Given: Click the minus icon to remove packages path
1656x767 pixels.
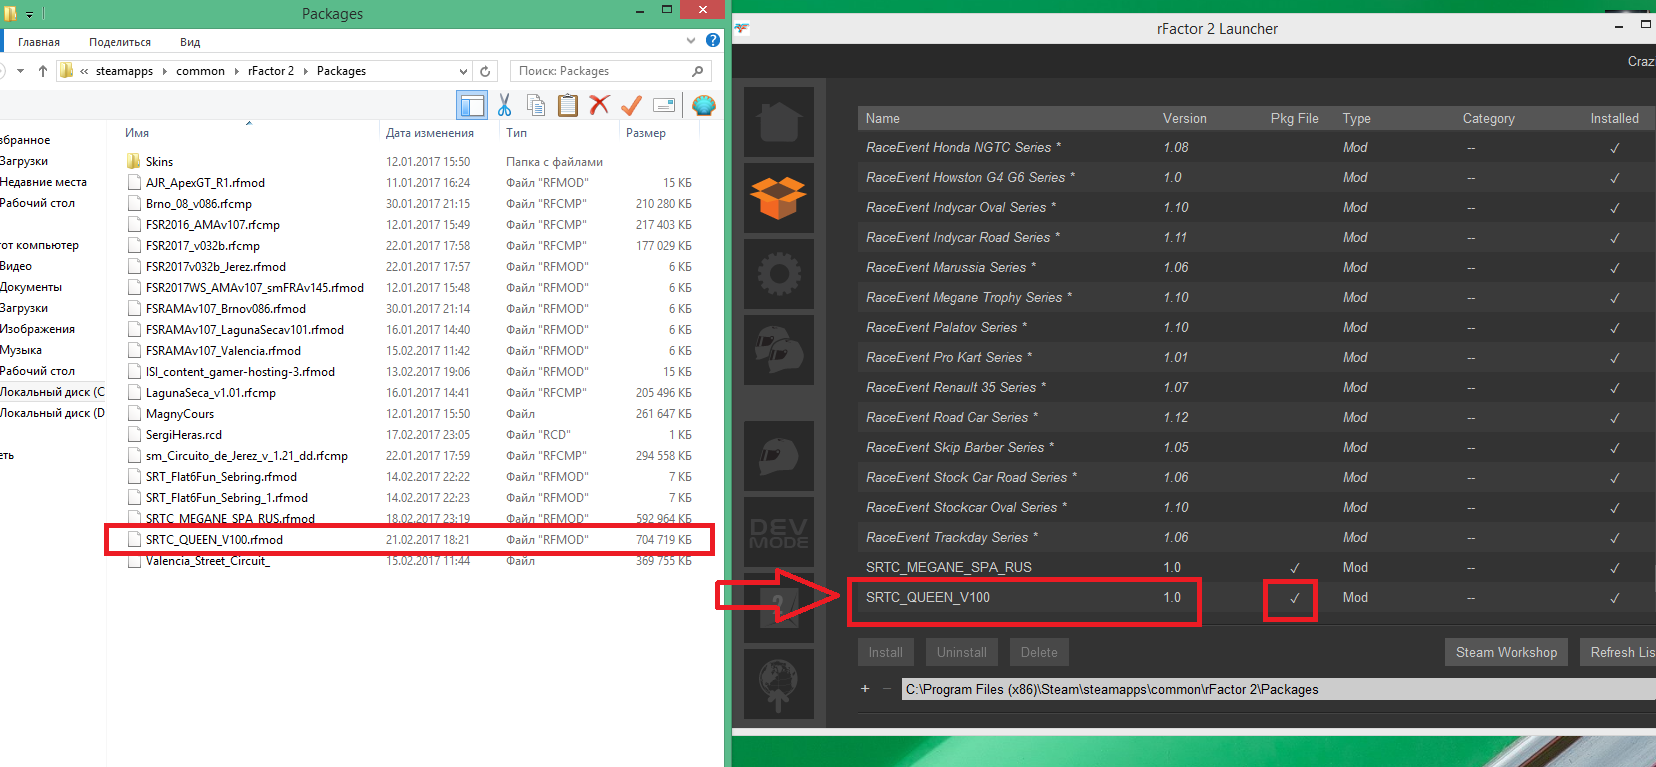Looking at the screenshot, I should tap(886, 689).
